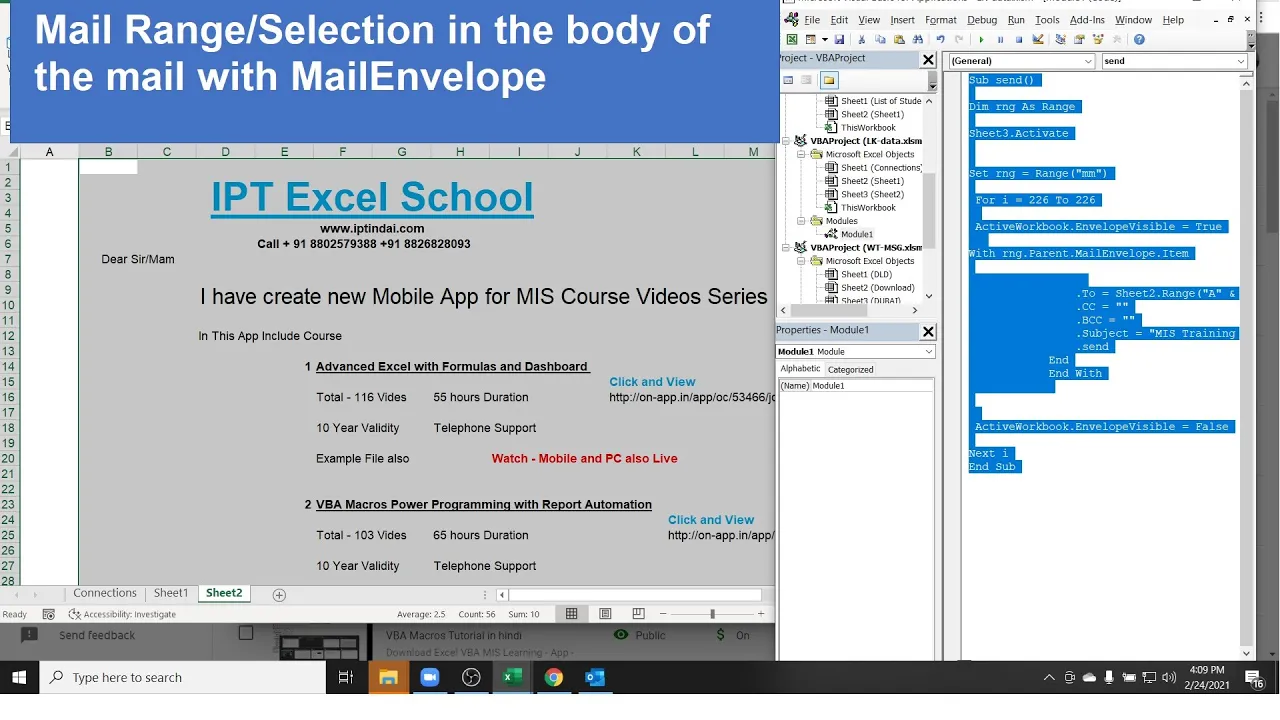Save the VBA project with the disk icon
This screenshot has width=1280, height=720.
(x=839, y=40)
